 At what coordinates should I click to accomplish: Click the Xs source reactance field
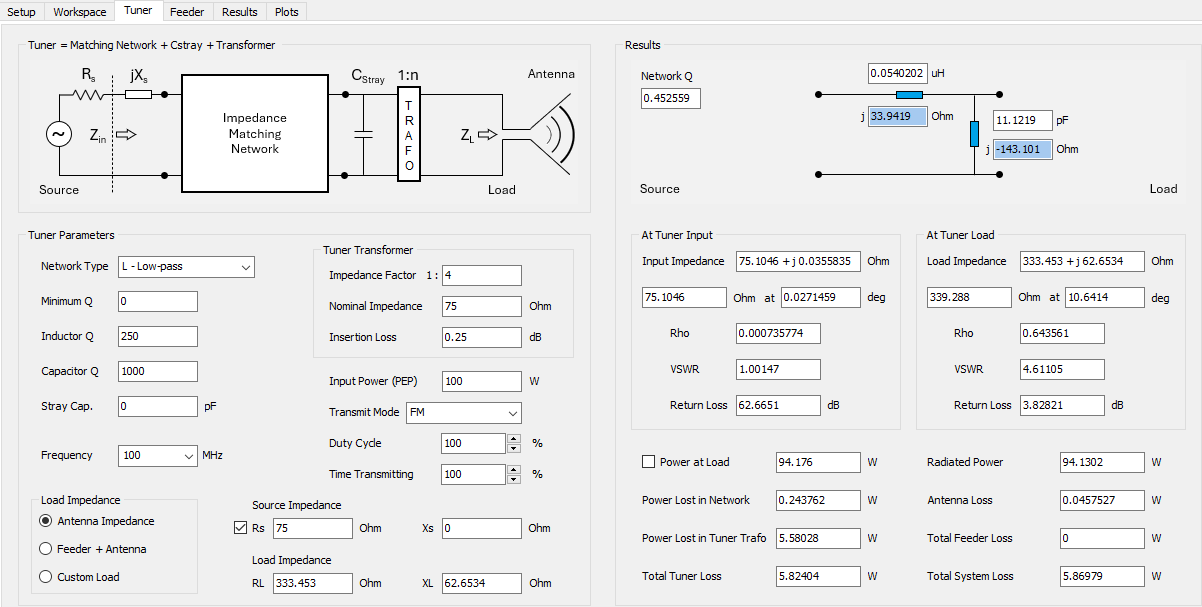click(x=482, y=529)
